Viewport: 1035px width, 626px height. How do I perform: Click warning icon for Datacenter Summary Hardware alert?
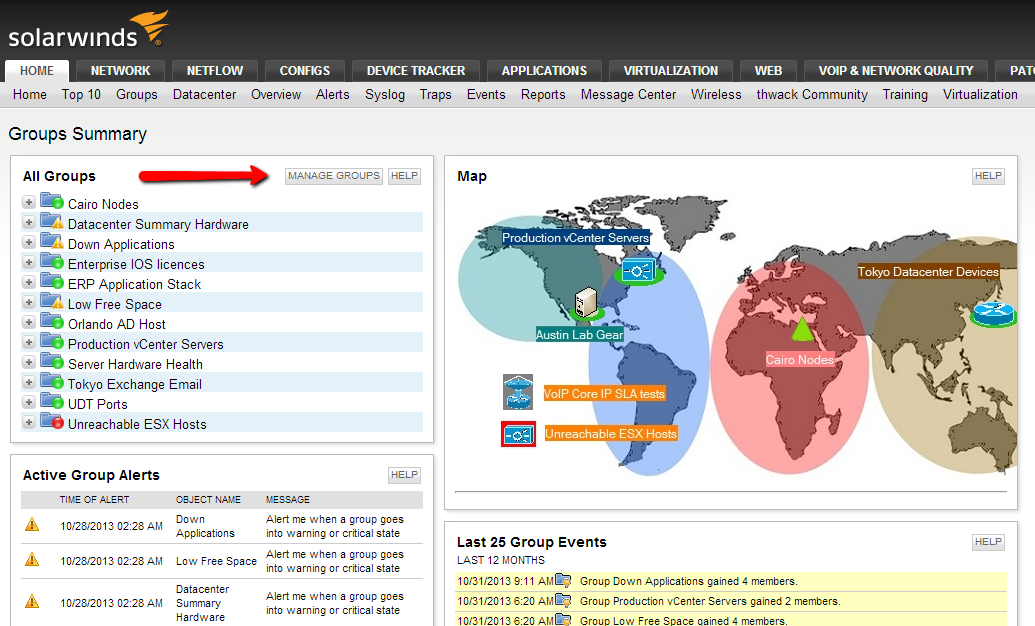[x=32, y=602]
